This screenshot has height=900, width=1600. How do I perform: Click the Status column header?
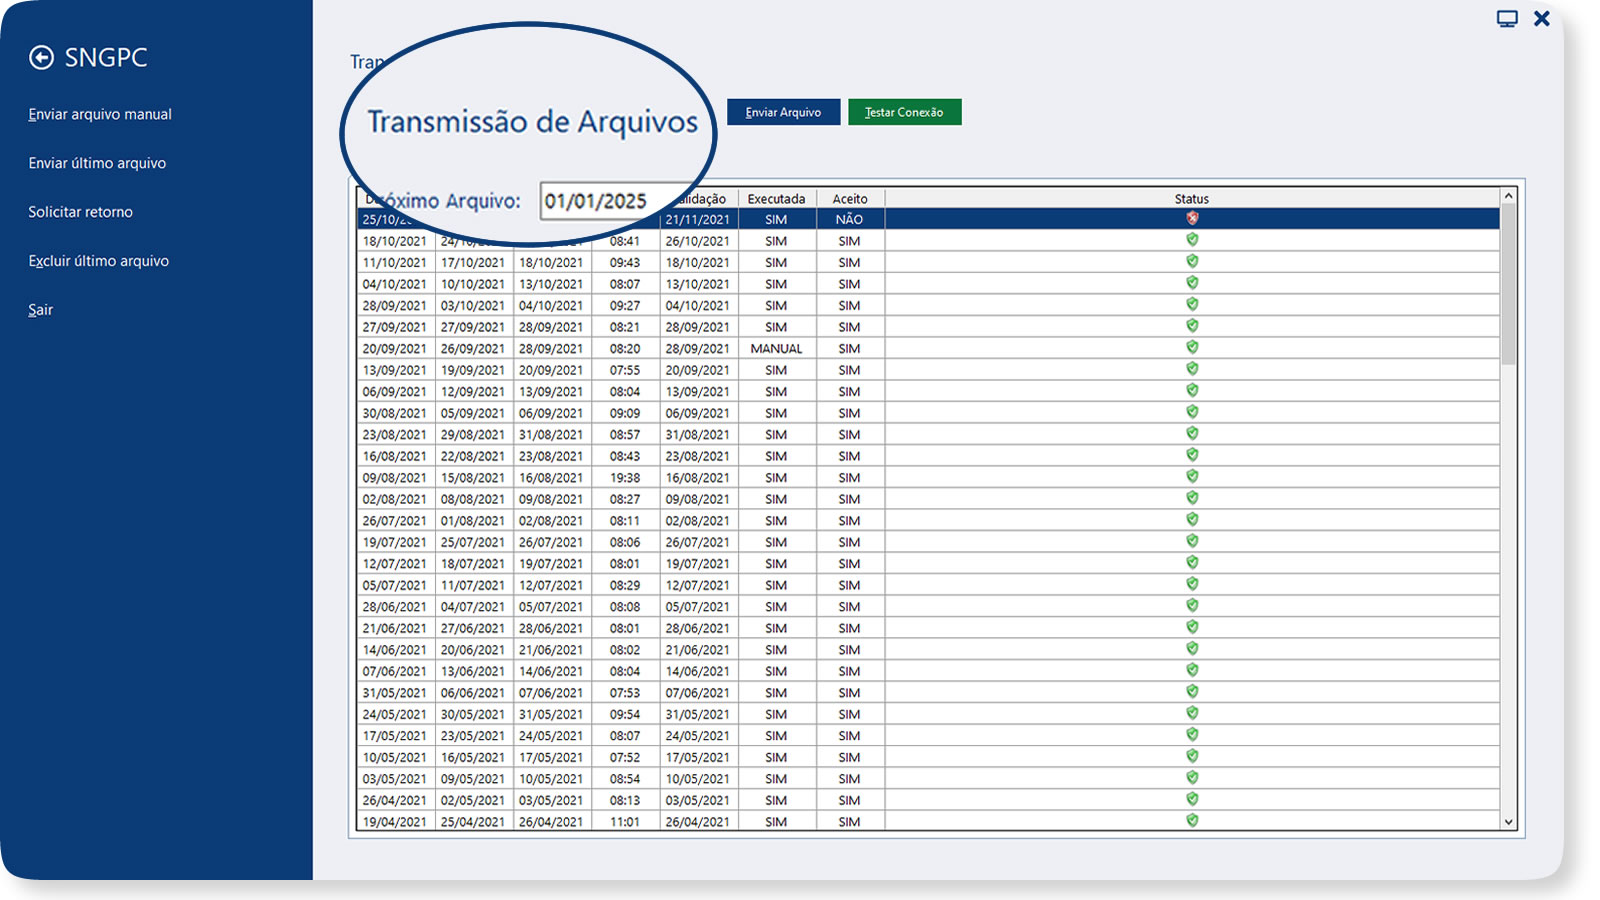(x=1192, y=199)
